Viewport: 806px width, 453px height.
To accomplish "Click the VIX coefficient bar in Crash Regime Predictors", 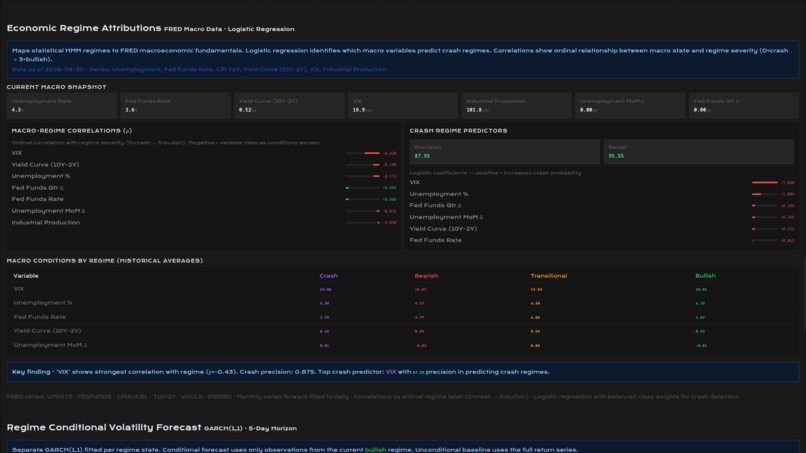I will click(764, 182).
